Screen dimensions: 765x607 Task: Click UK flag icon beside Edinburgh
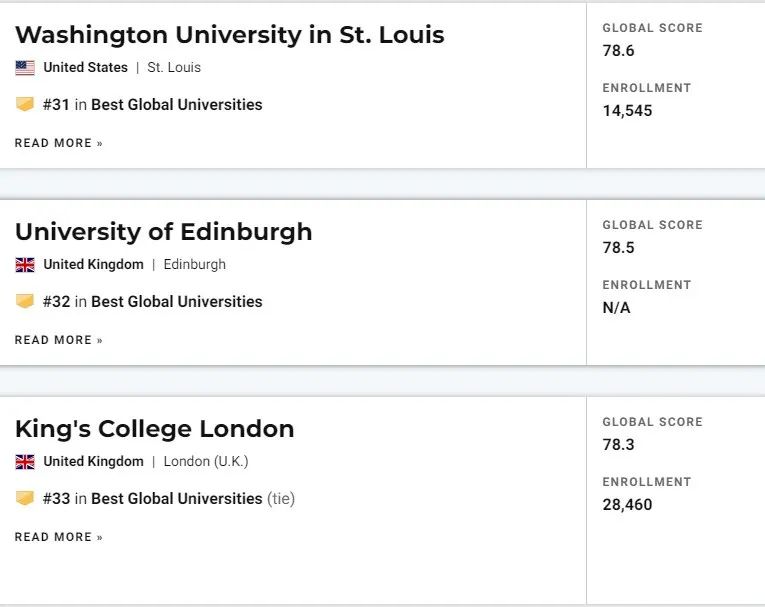pyautogui.click(x=25, y=265)
